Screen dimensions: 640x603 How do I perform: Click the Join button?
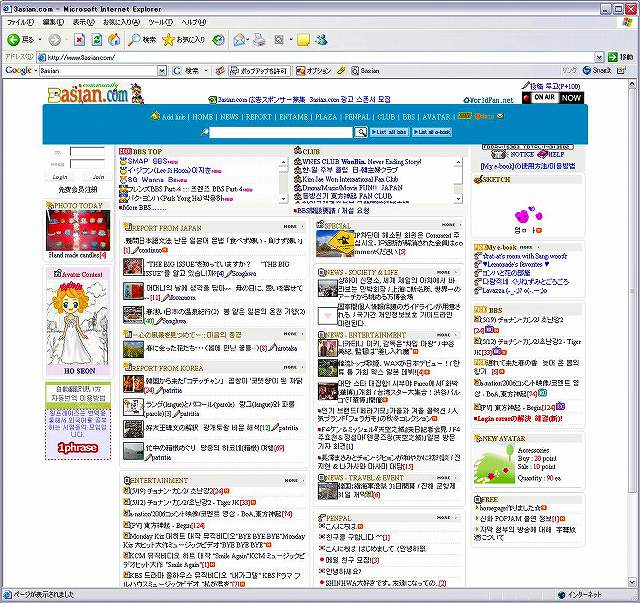(98, 177)
